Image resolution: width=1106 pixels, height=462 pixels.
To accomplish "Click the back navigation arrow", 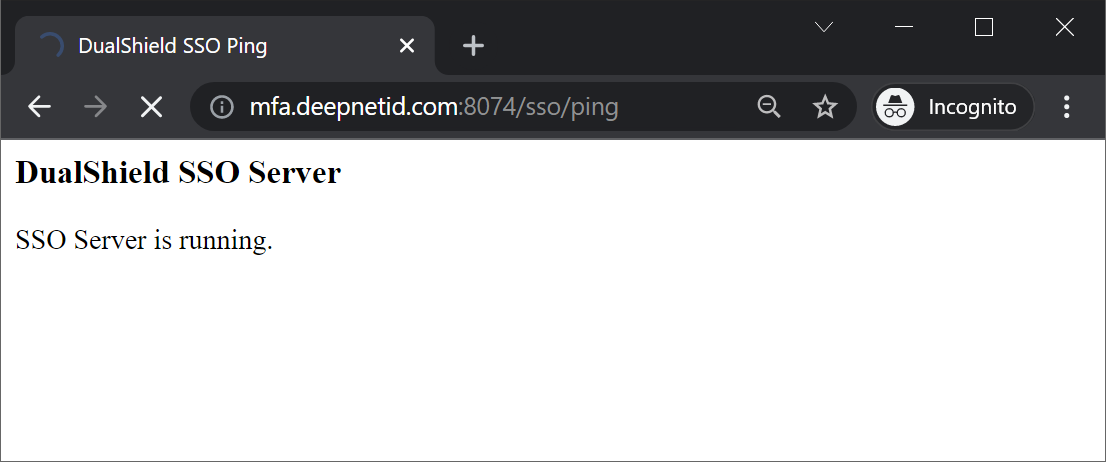I will tap(39, 107).
